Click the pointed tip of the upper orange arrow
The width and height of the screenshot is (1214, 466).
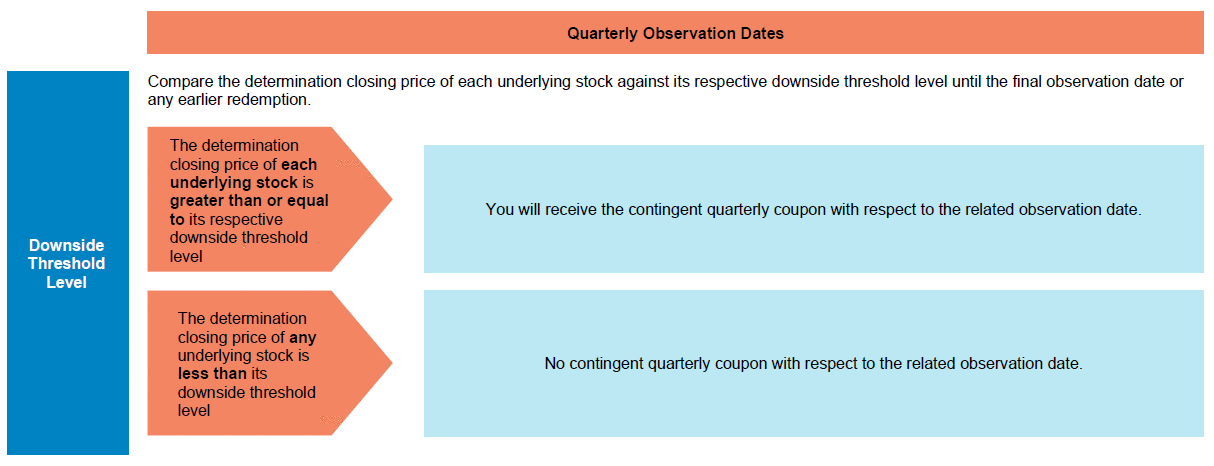pos(388,200)
